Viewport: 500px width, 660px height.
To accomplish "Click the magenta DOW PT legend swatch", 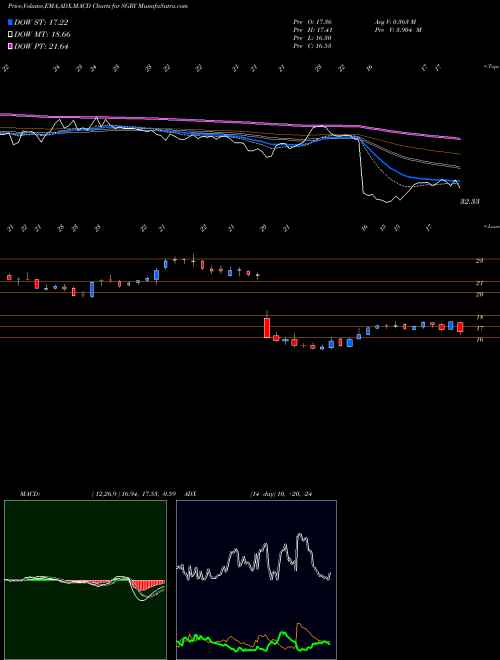I will tap(10, 46).
